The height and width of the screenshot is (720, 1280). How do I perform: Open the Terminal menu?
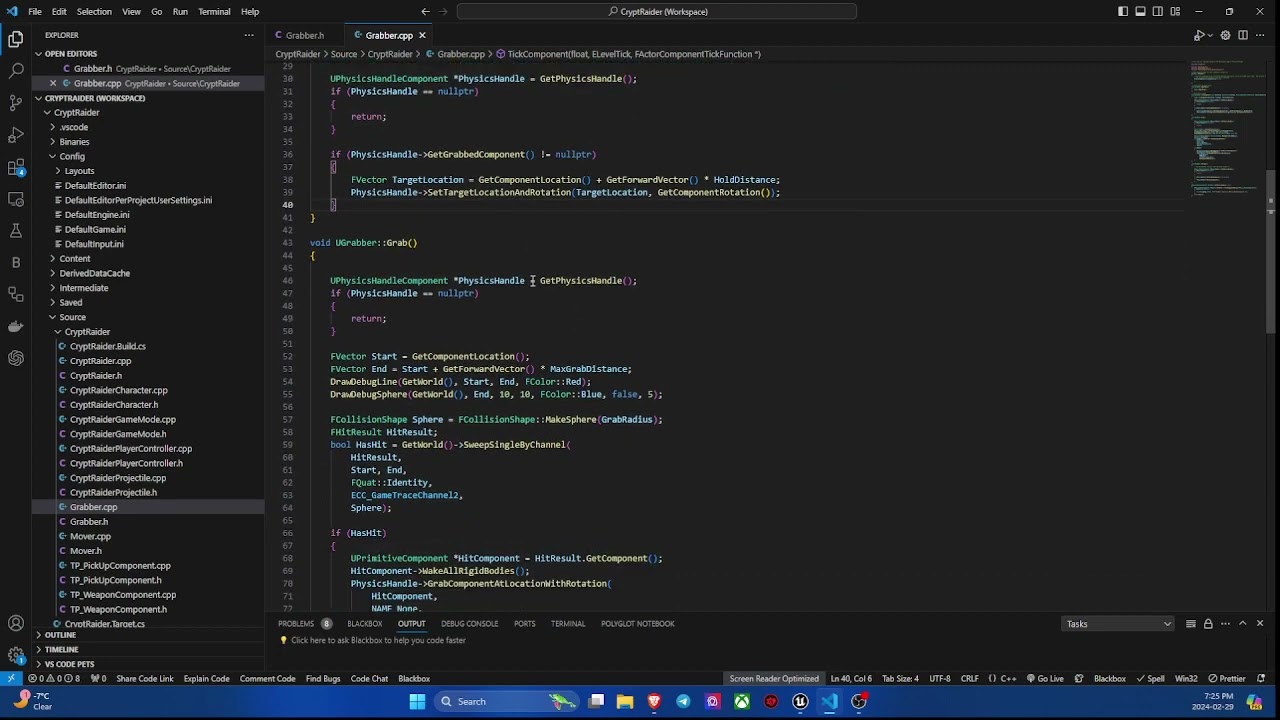(x=214, y=12)
